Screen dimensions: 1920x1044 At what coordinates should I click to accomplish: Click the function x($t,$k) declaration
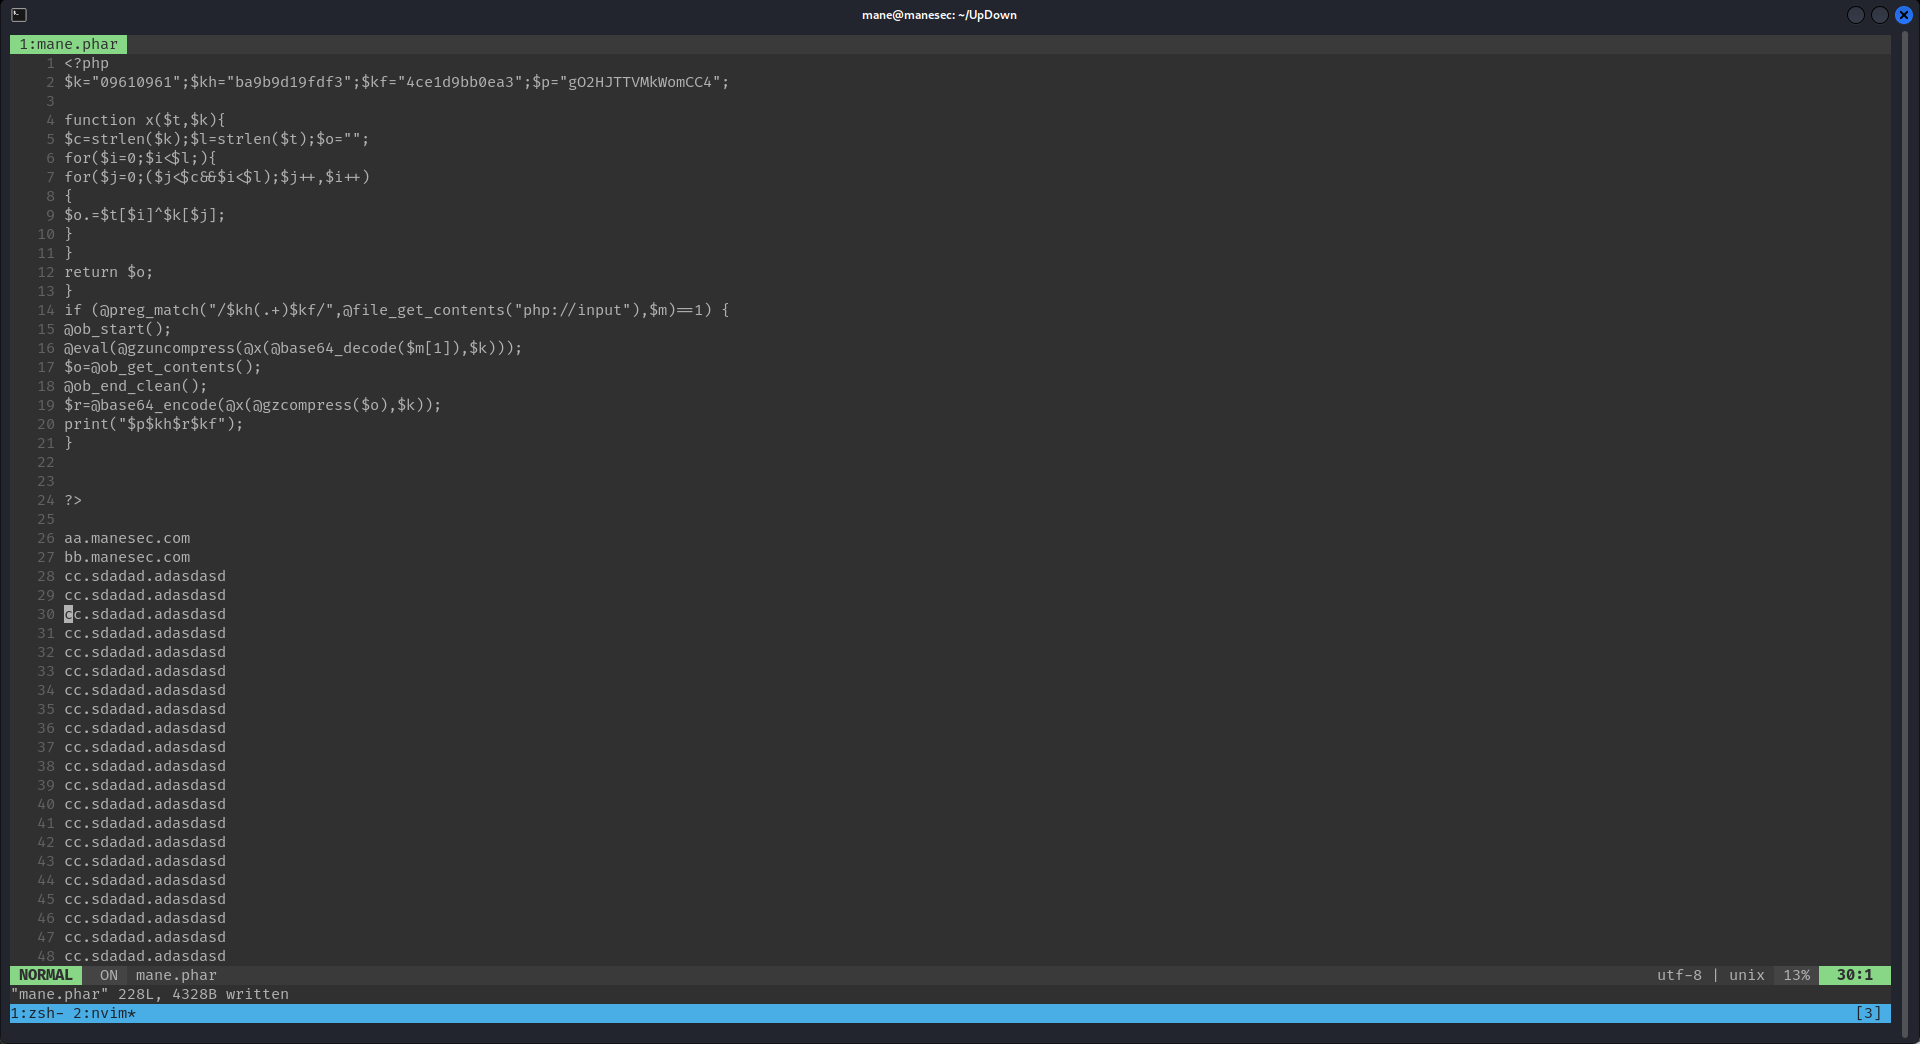(x=145, y=120)
